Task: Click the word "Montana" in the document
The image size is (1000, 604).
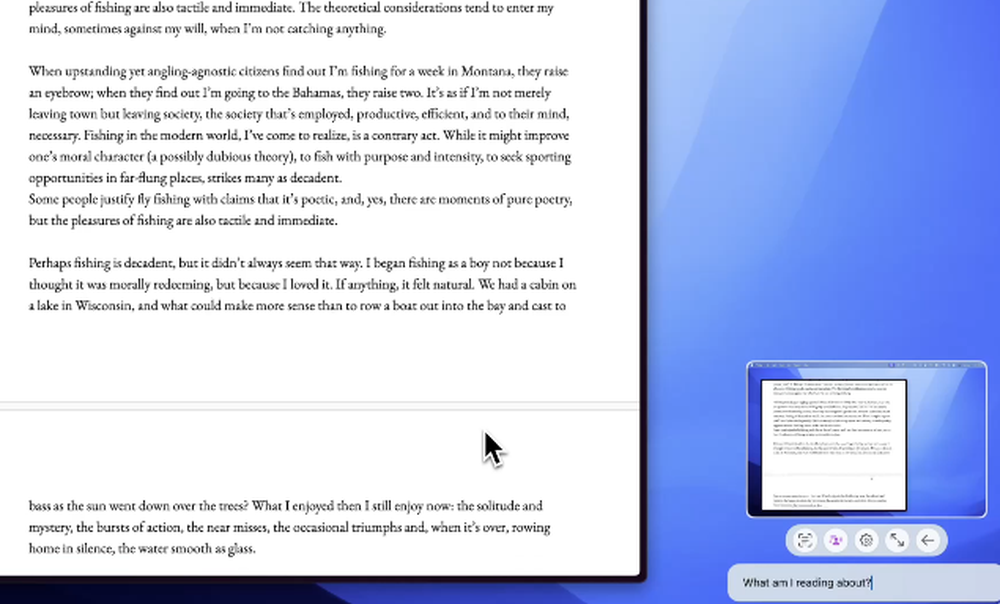Action: (487, 71)
